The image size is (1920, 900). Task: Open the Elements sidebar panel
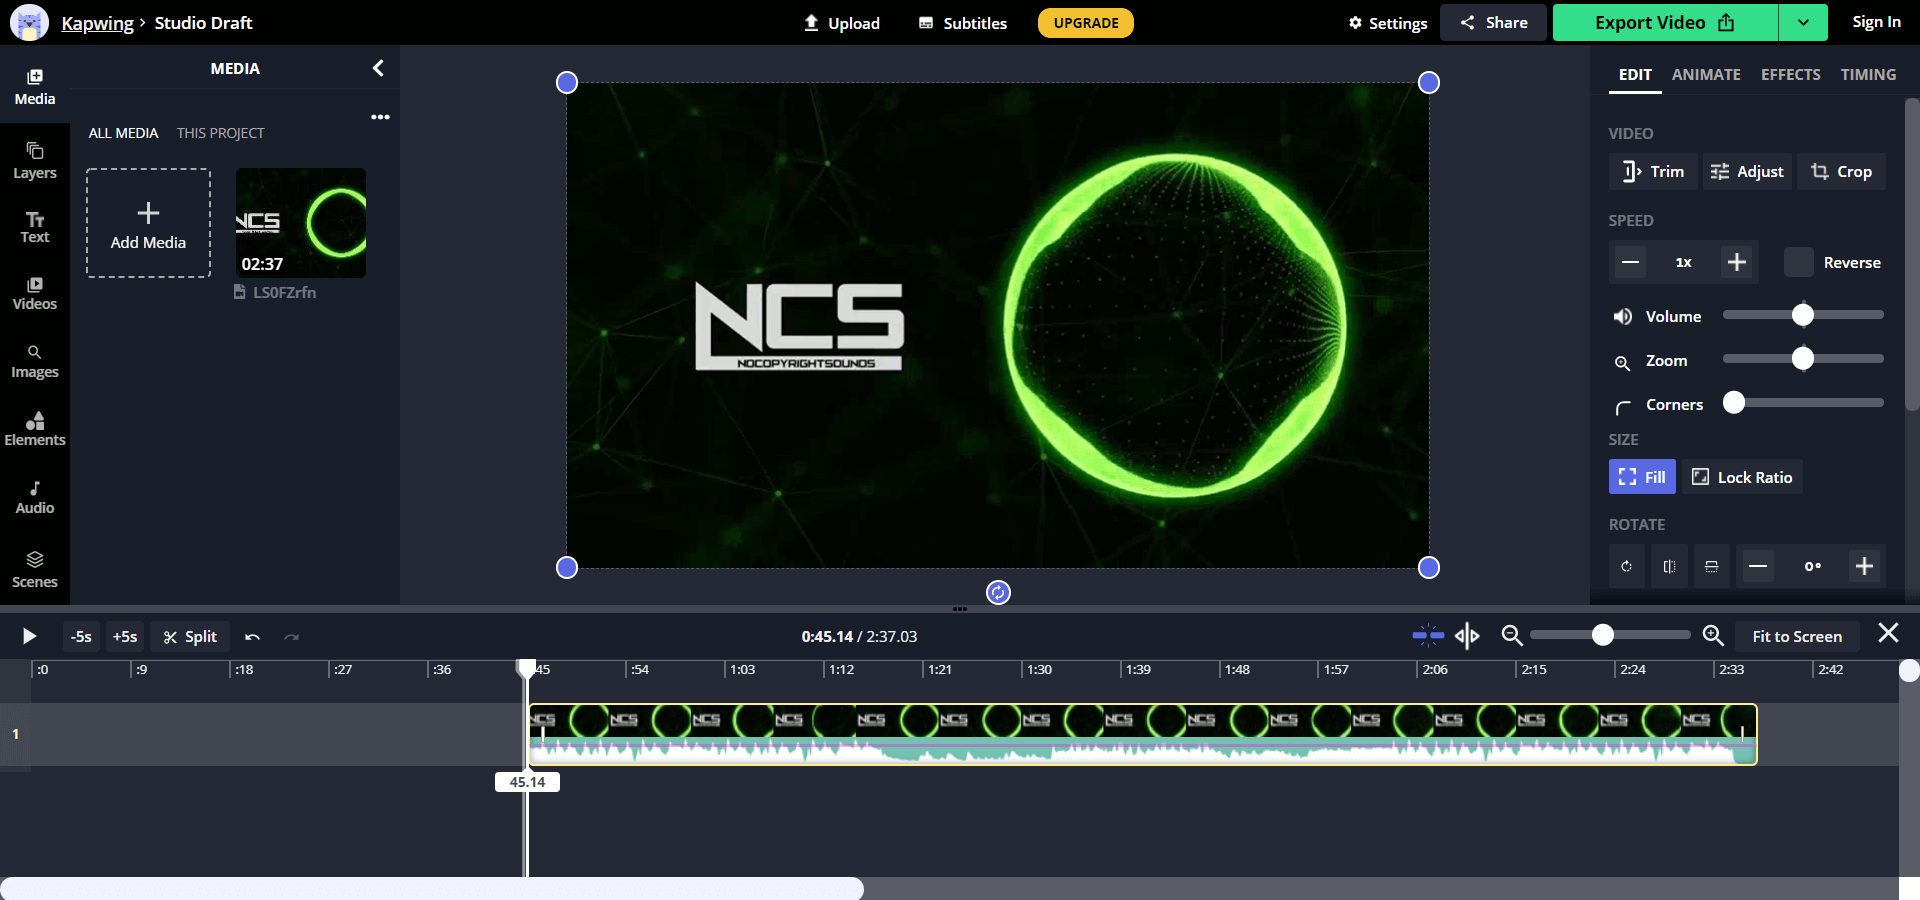pyautogui.click(x=35, y=429)
